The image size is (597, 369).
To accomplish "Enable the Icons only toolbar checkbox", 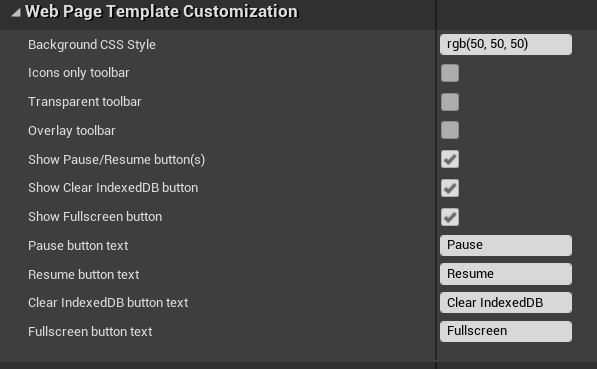I will (x=450, y=73).
